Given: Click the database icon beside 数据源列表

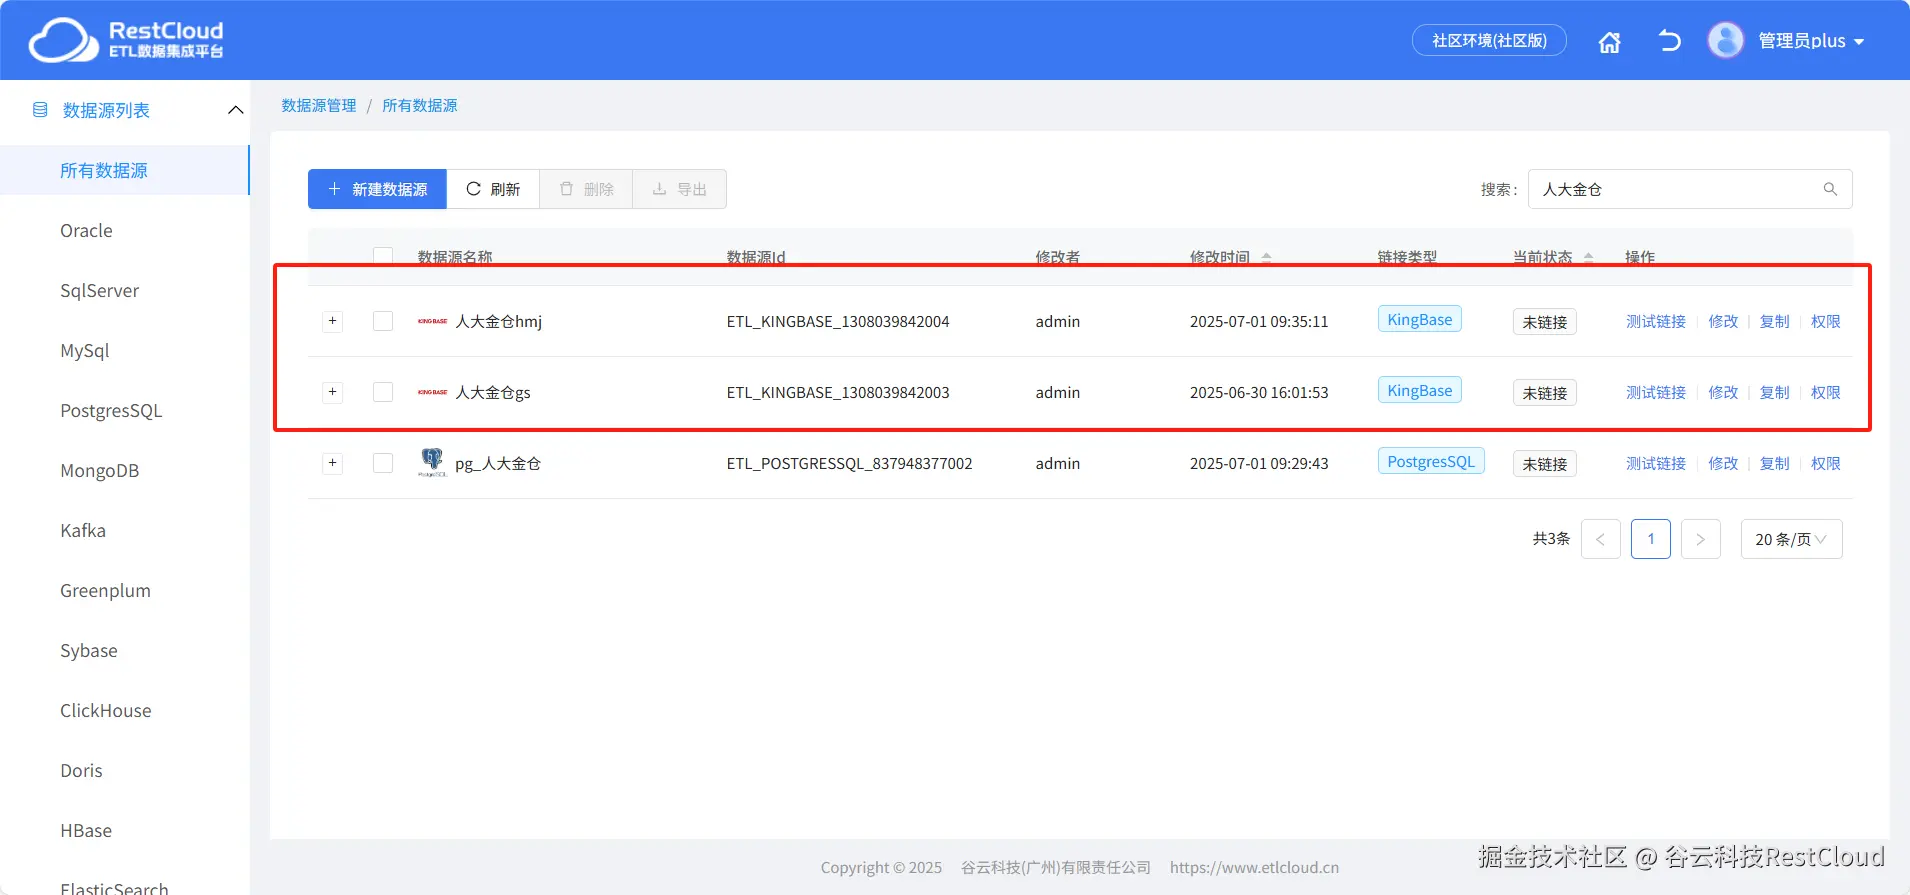Looking at the screenshot, I should click(40, 110).
